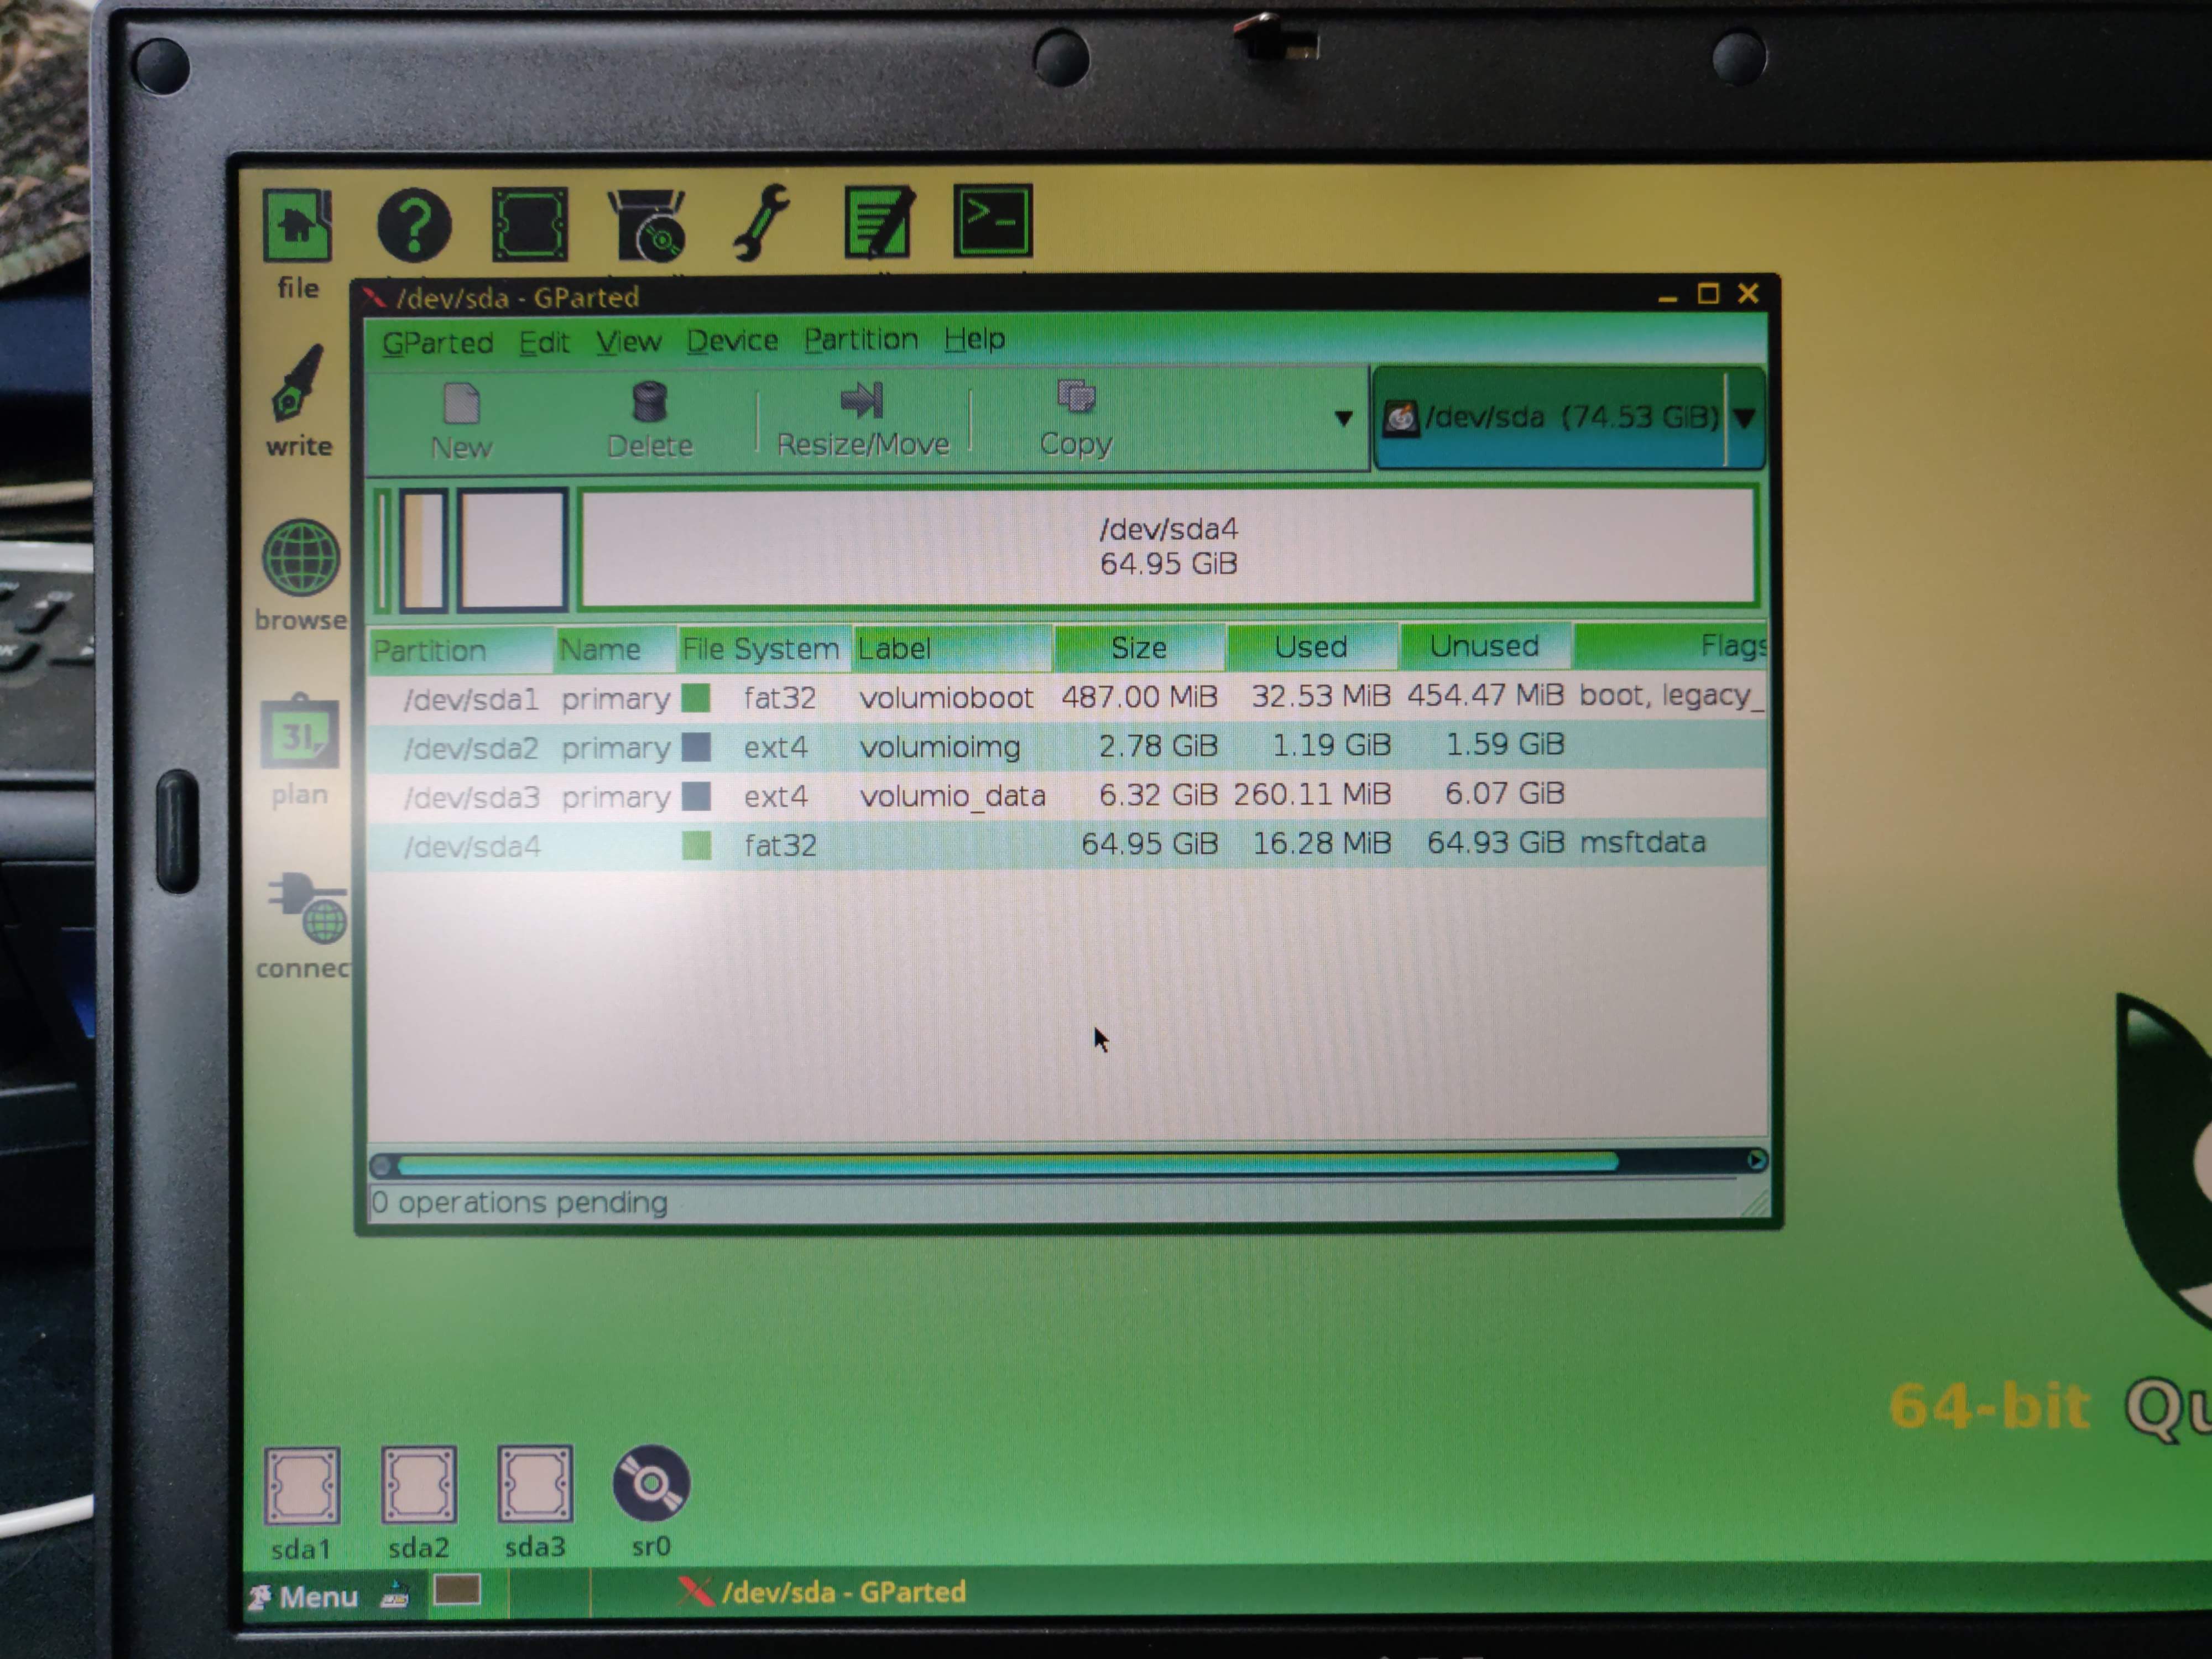
Task: Click the /dev/sda - GParted taskbar entry
Action: pyautogui.click(x=823, y=1591)
